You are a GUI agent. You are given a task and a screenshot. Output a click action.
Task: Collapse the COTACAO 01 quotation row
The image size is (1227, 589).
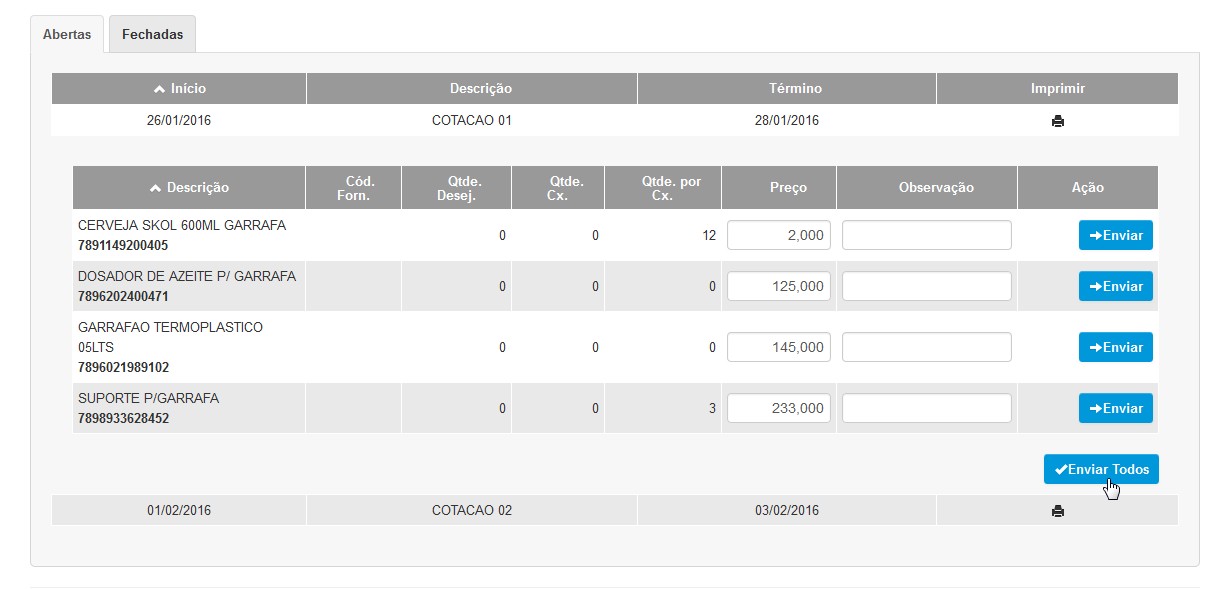click(x=615, y=121)
